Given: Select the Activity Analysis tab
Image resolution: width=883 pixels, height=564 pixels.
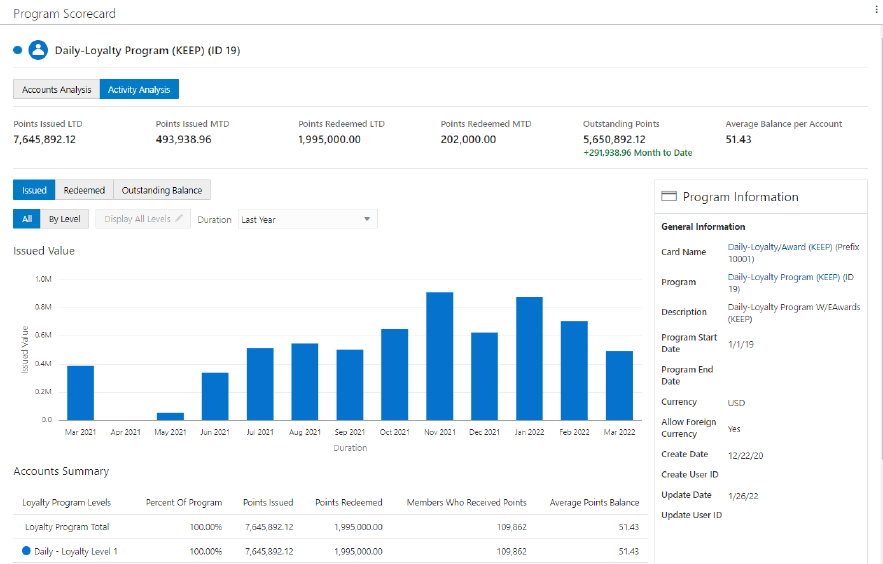Looking at the screenshot, I should tap(139, 89).
